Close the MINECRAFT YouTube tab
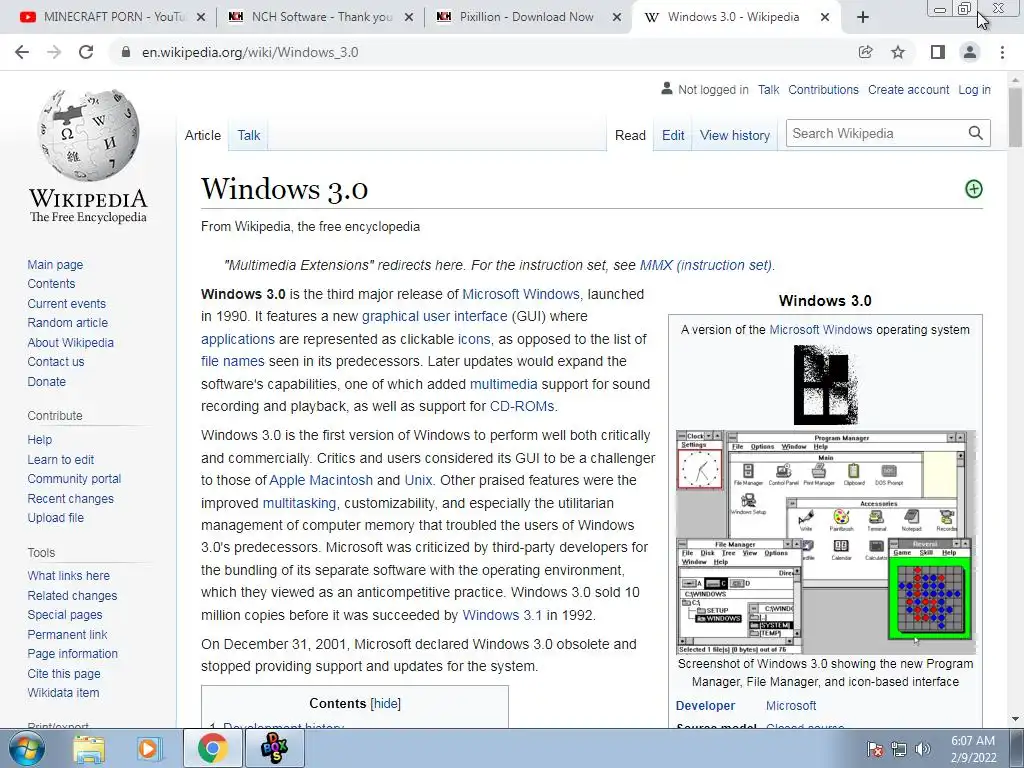Image resolution: width=1024 pixels, height=768 pixels. pyautogui.click(x=201, y=17)
